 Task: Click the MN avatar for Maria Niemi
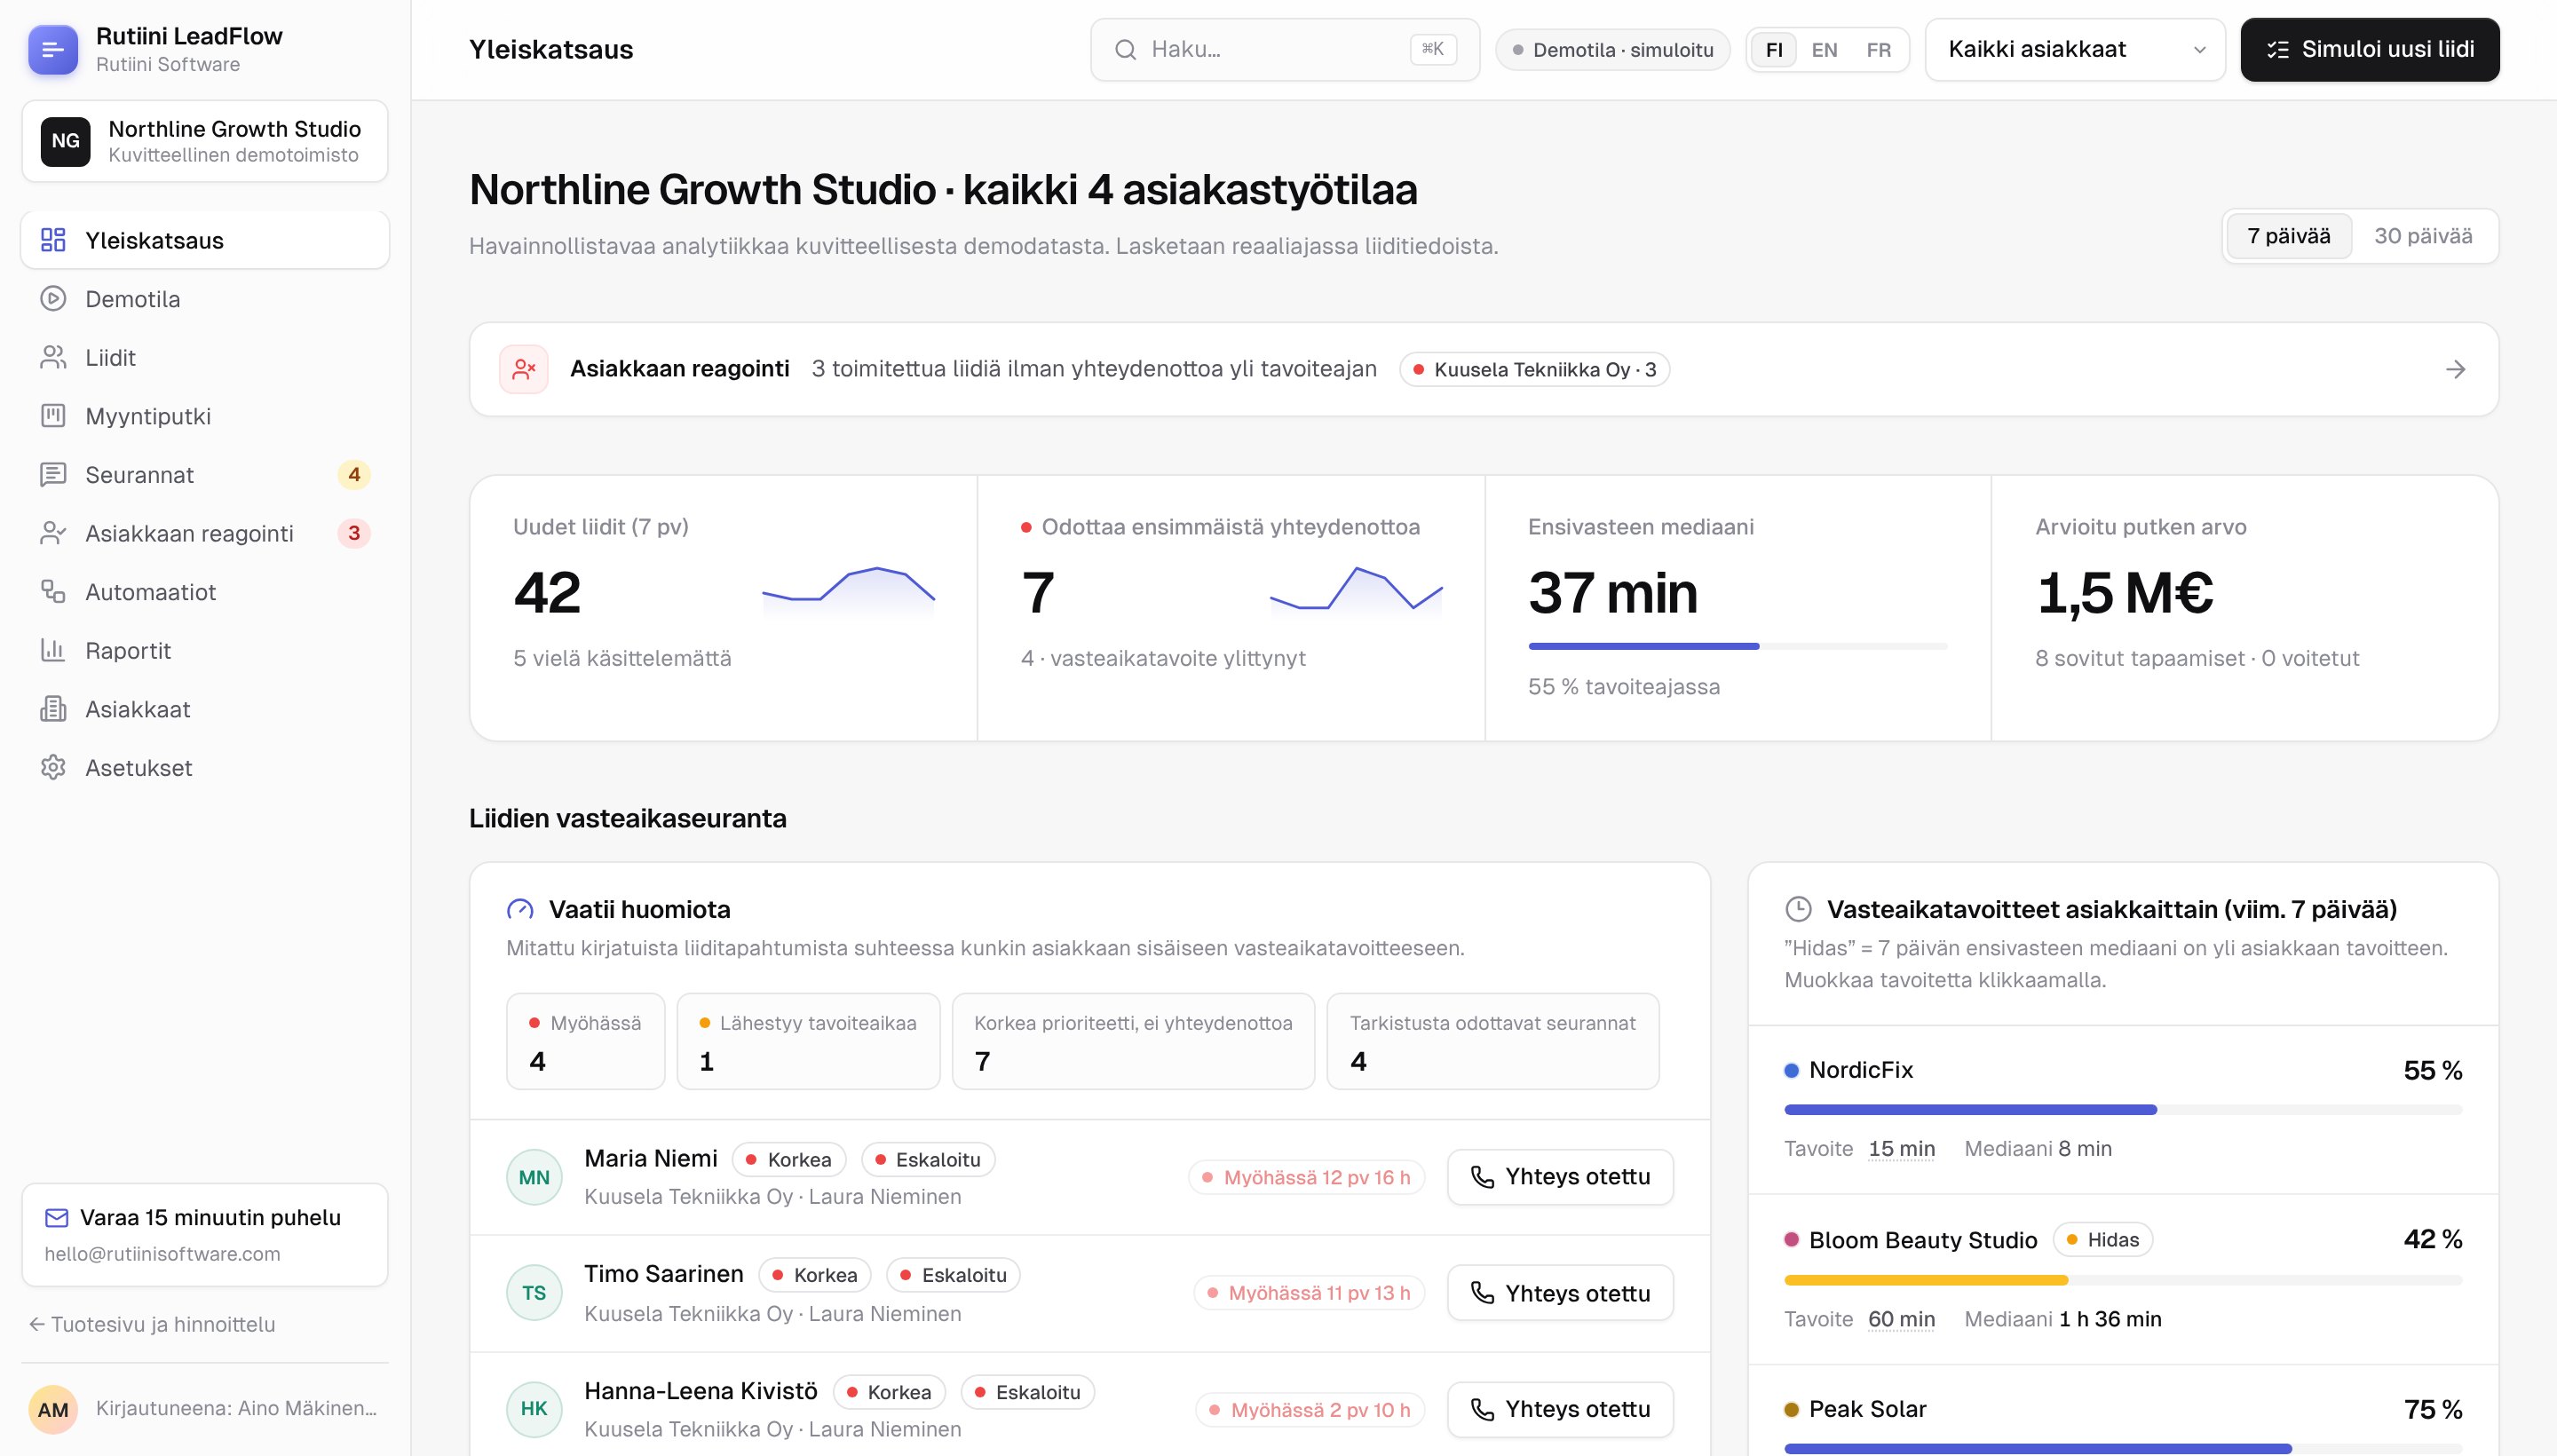(534, 1177)
